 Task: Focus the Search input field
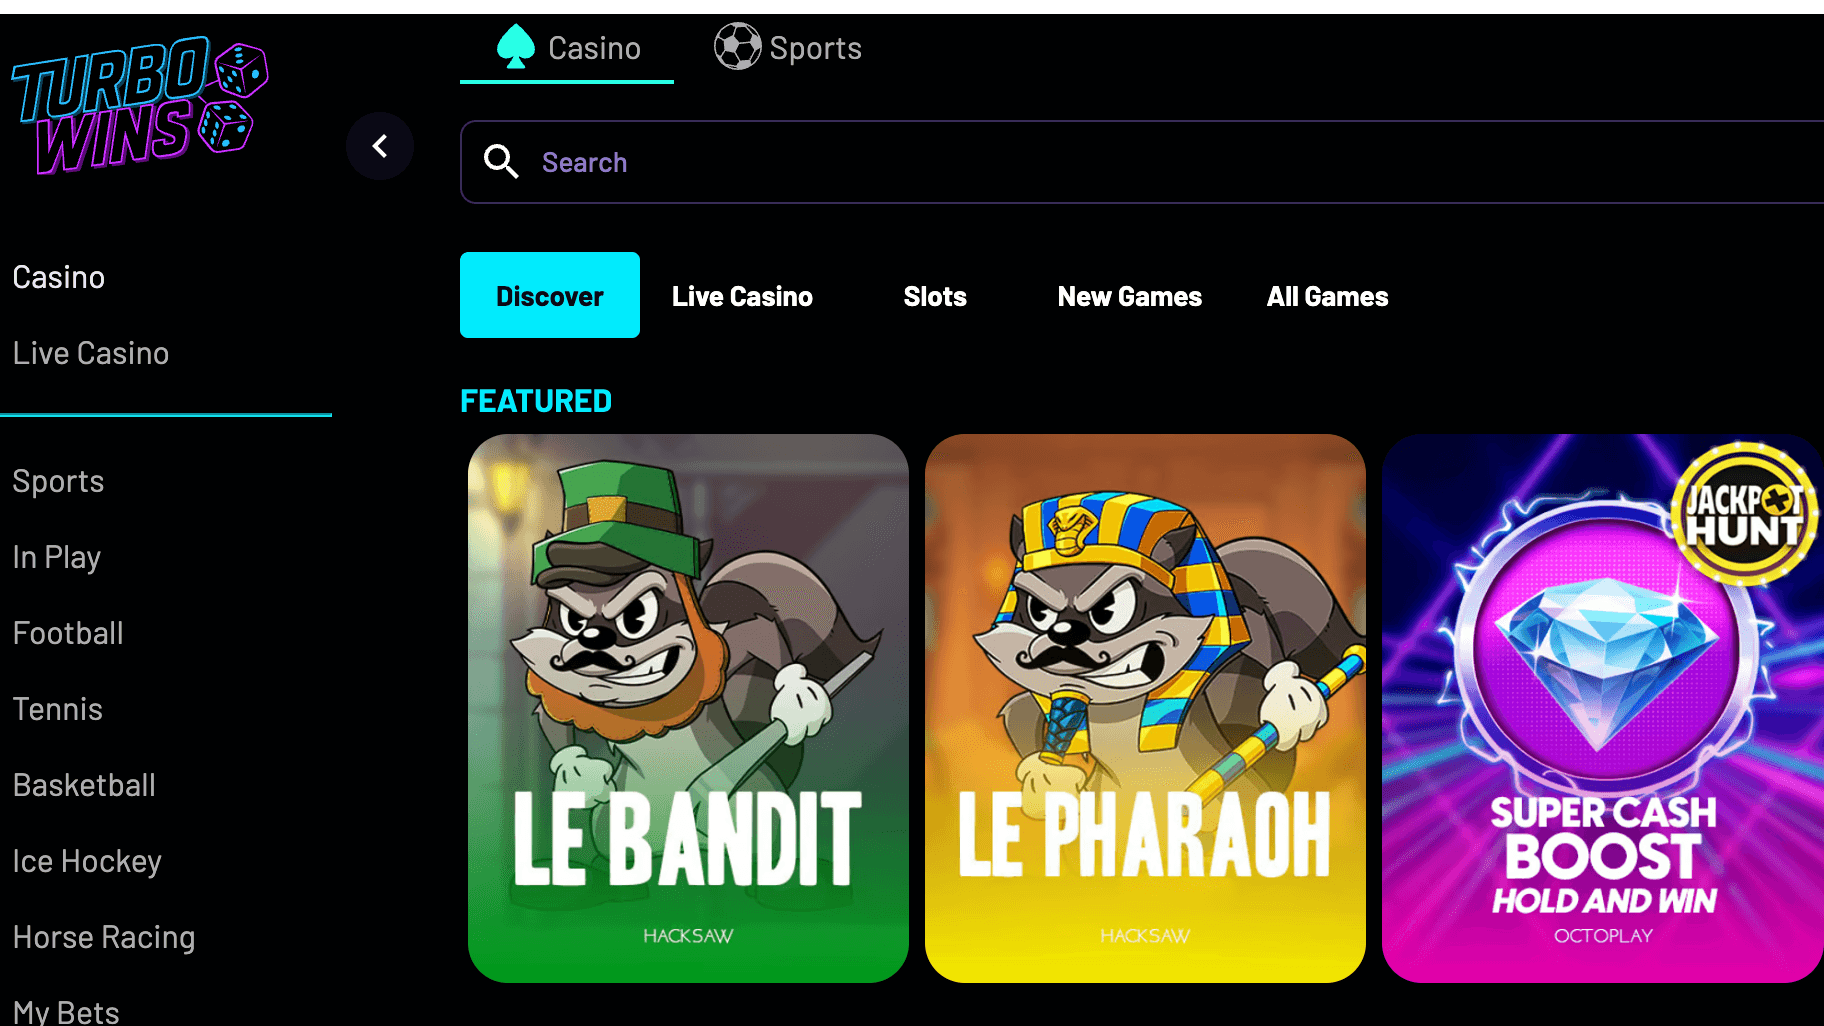[1142, 162]
